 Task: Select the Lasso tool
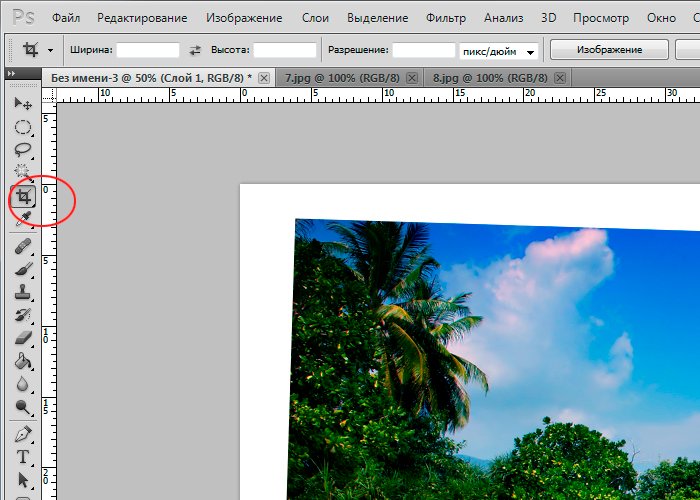pyautogui.click(x=22, y=149)
